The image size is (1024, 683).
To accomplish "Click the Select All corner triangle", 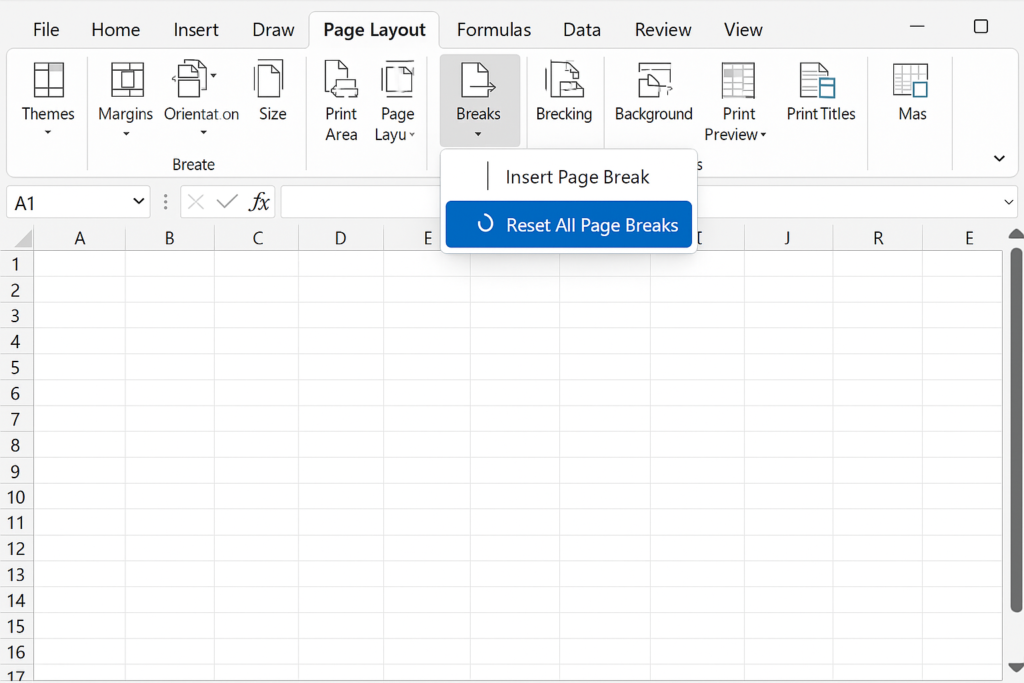I will (22, 239).
